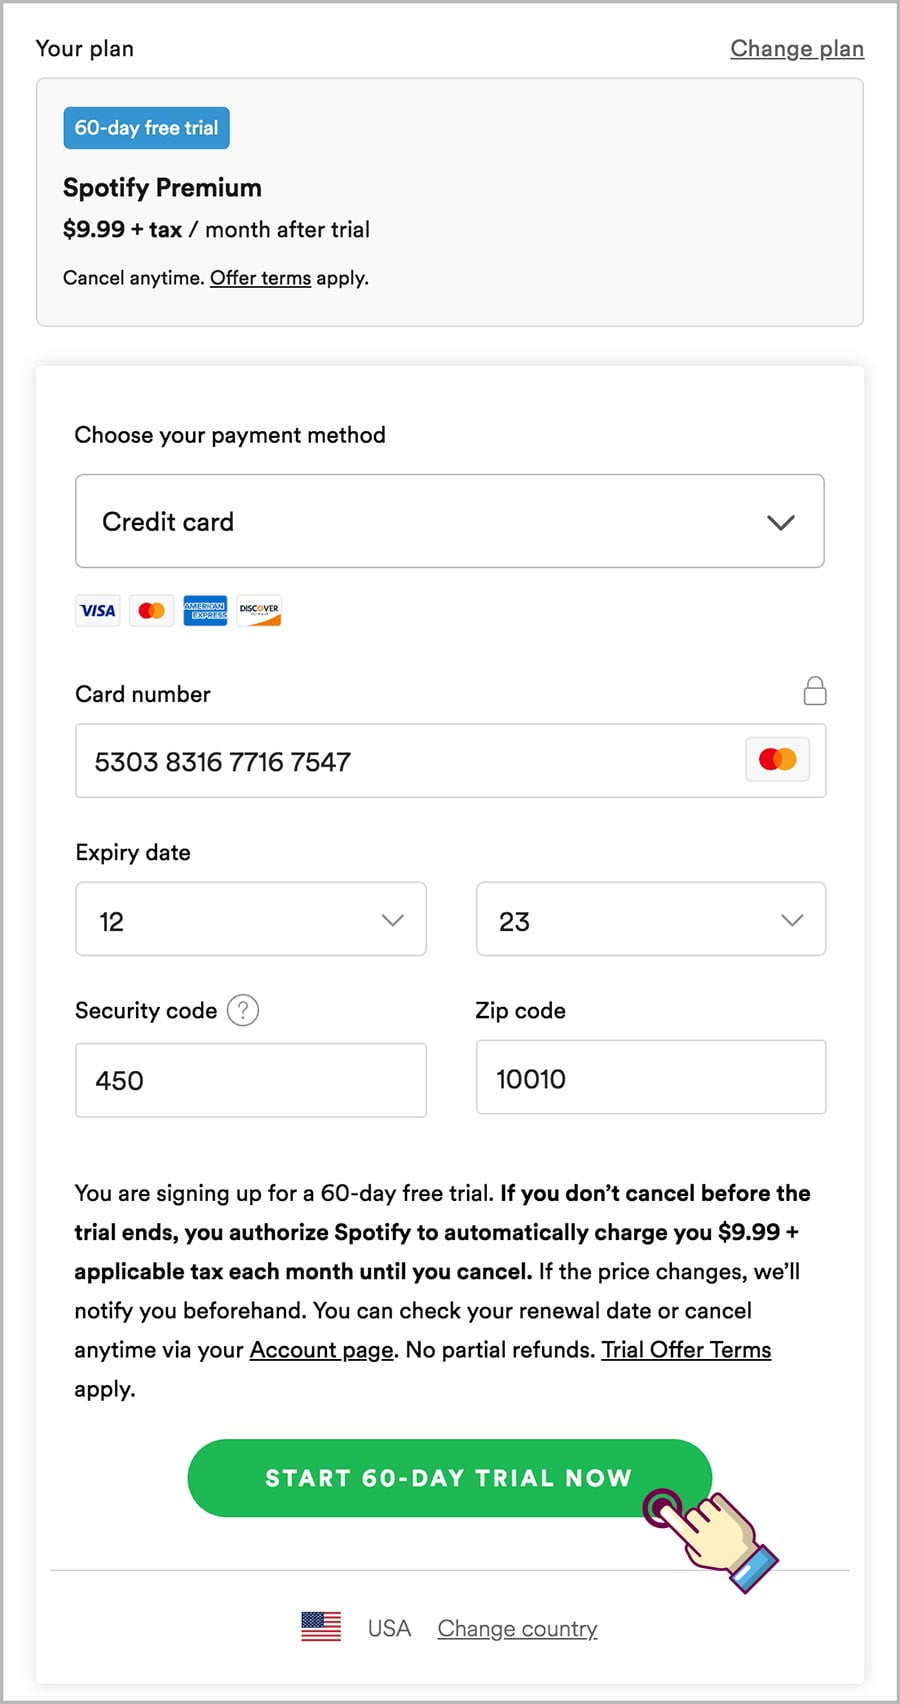Click the USA flag icon
This screenshot has height=1704, width=900.
point(321,1627)
